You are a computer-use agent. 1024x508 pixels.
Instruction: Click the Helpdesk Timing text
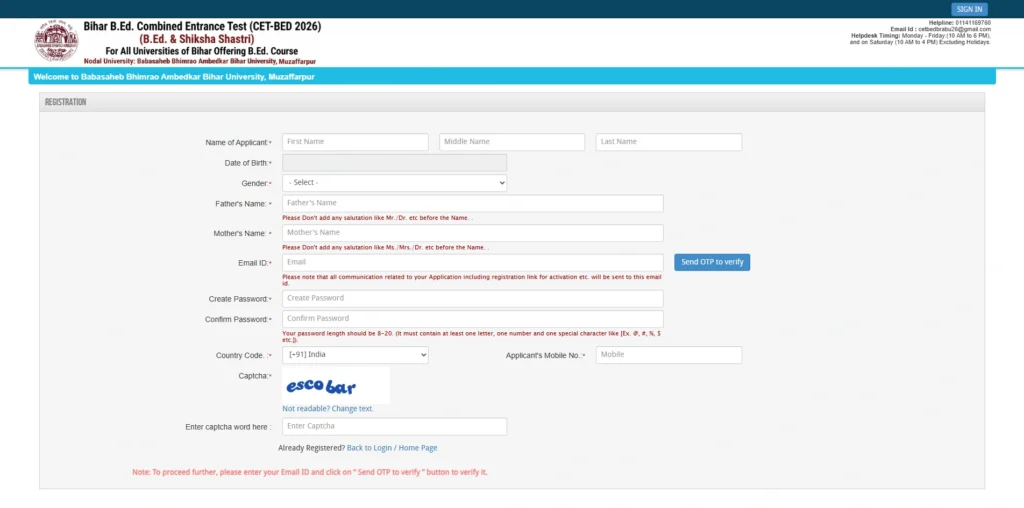(921, 39)
